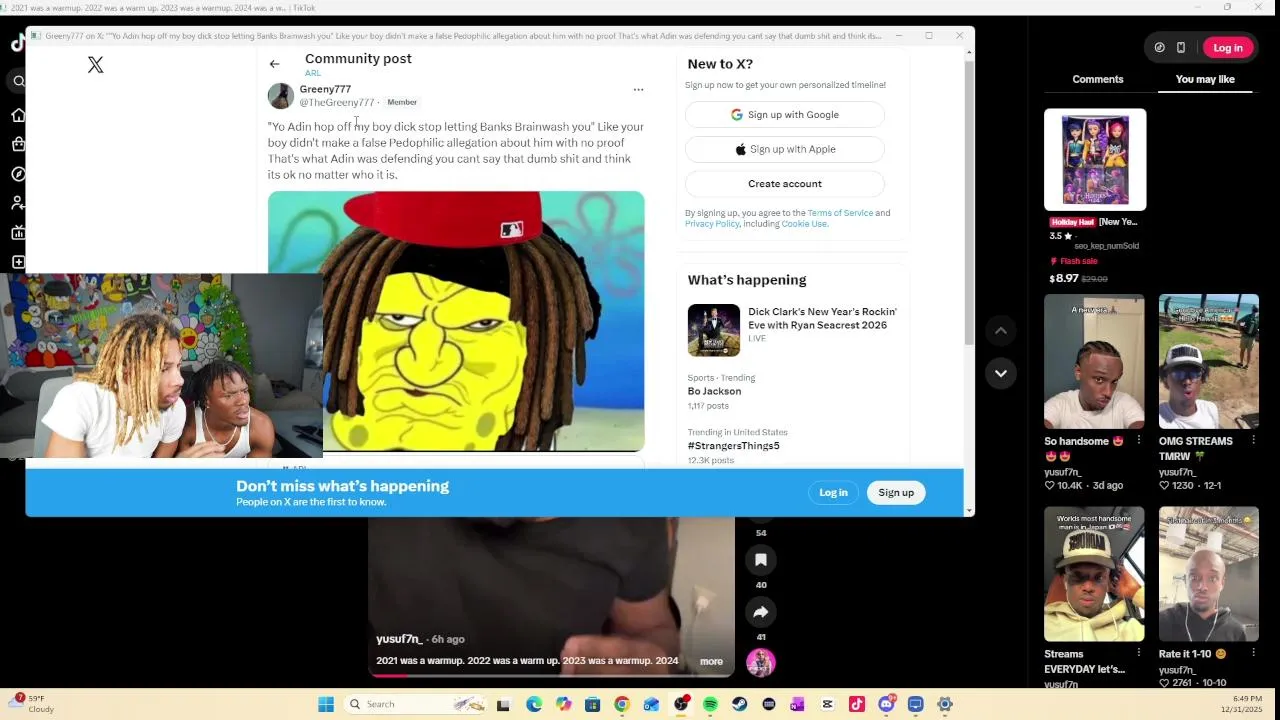The height and width of the screenshot is (720, 1280).
Task: Open the TikTok search icon in the sidebar
Action: (x=18, y=81)
